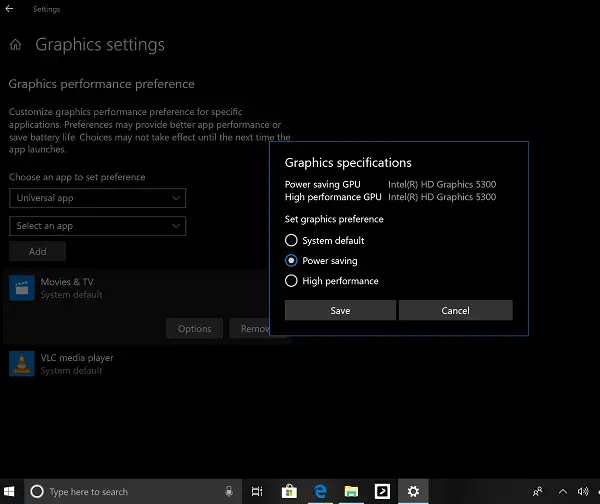600x504 pixels.
Task: Expand the Universal app dropdown
Action: (97, 198)
